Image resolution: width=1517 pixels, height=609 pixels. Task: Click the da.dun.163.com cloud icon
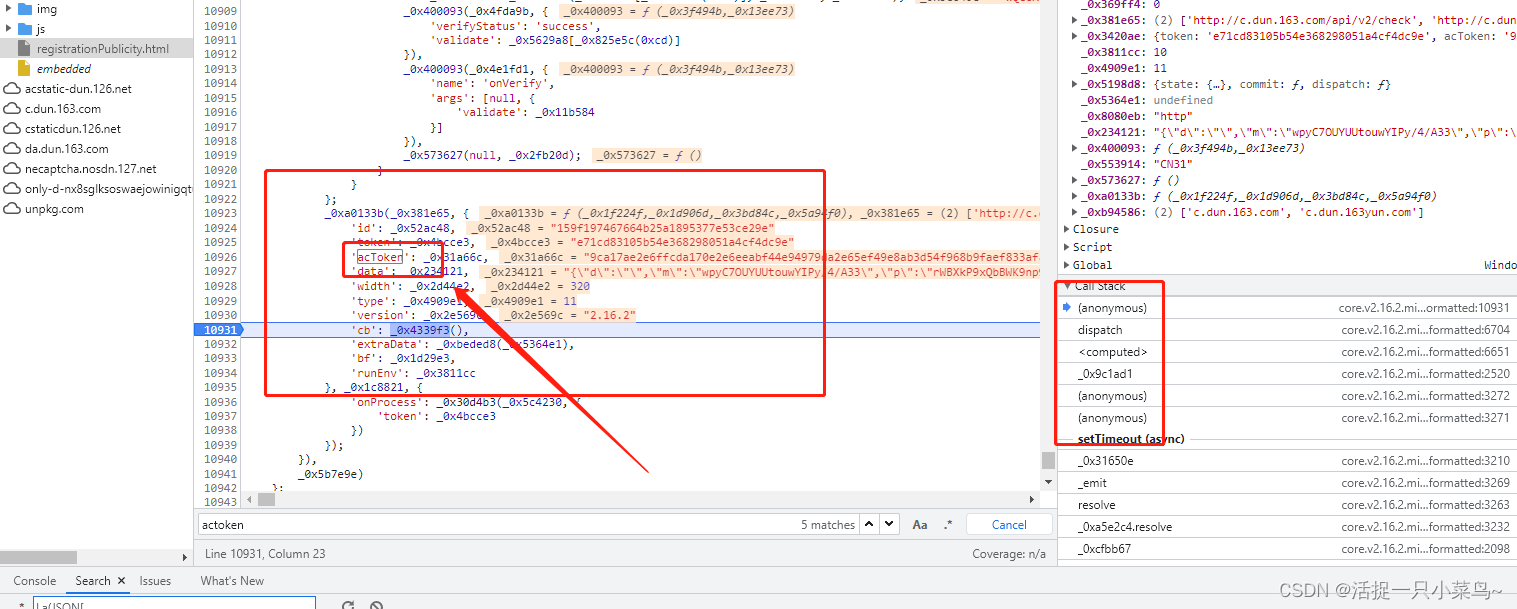pyautogui.click(x=12, y=149)
